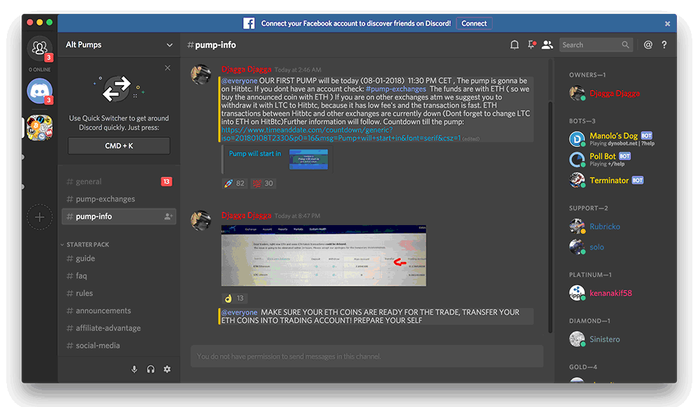The image size is (700, 407).
Task: Focus the Search field
Action: 596,45
